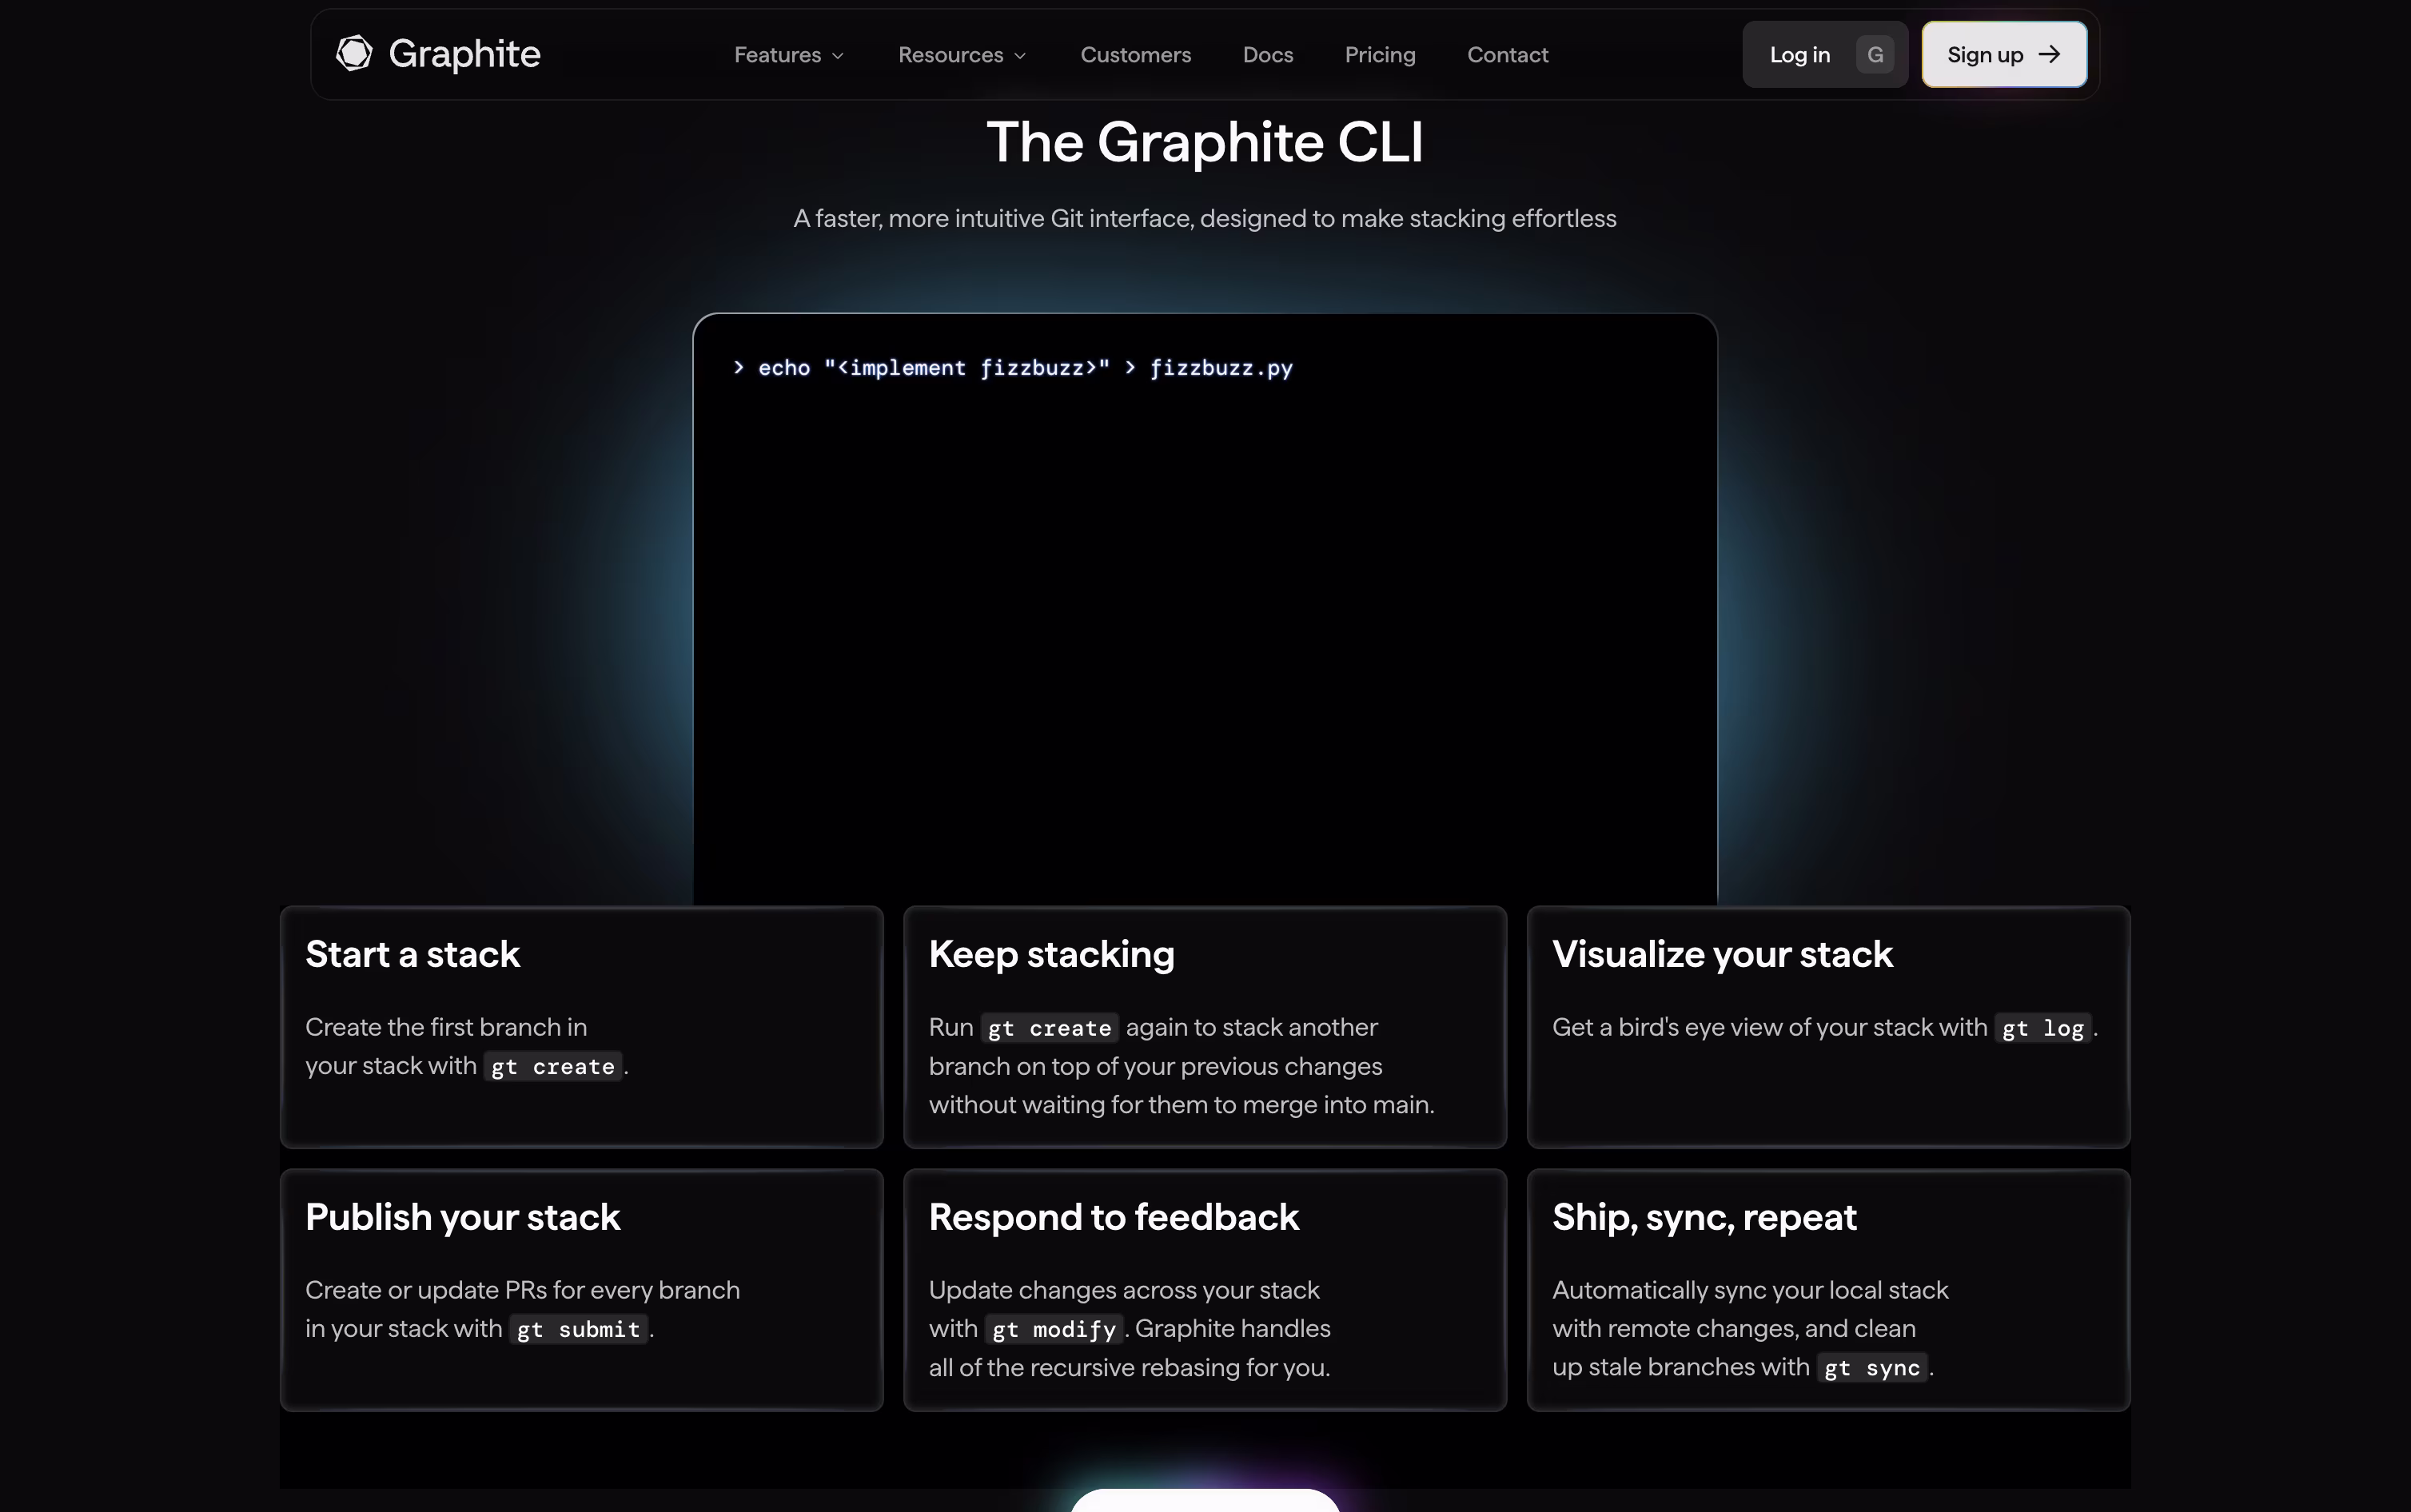This screenshot has width=2411, height=1512.
Task: Open the Docs link
Action: [x=1268, y=55]
